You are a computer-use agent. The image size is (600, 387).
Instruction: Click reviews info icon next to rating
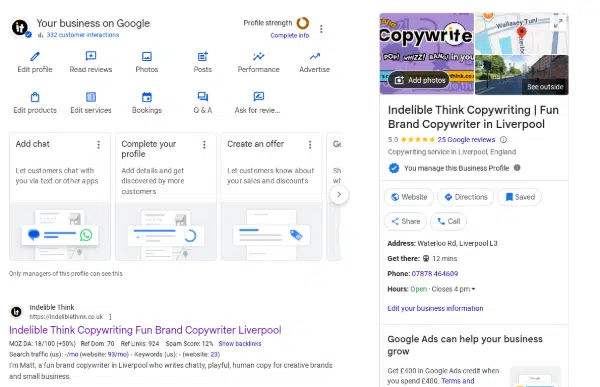[504, 140]
